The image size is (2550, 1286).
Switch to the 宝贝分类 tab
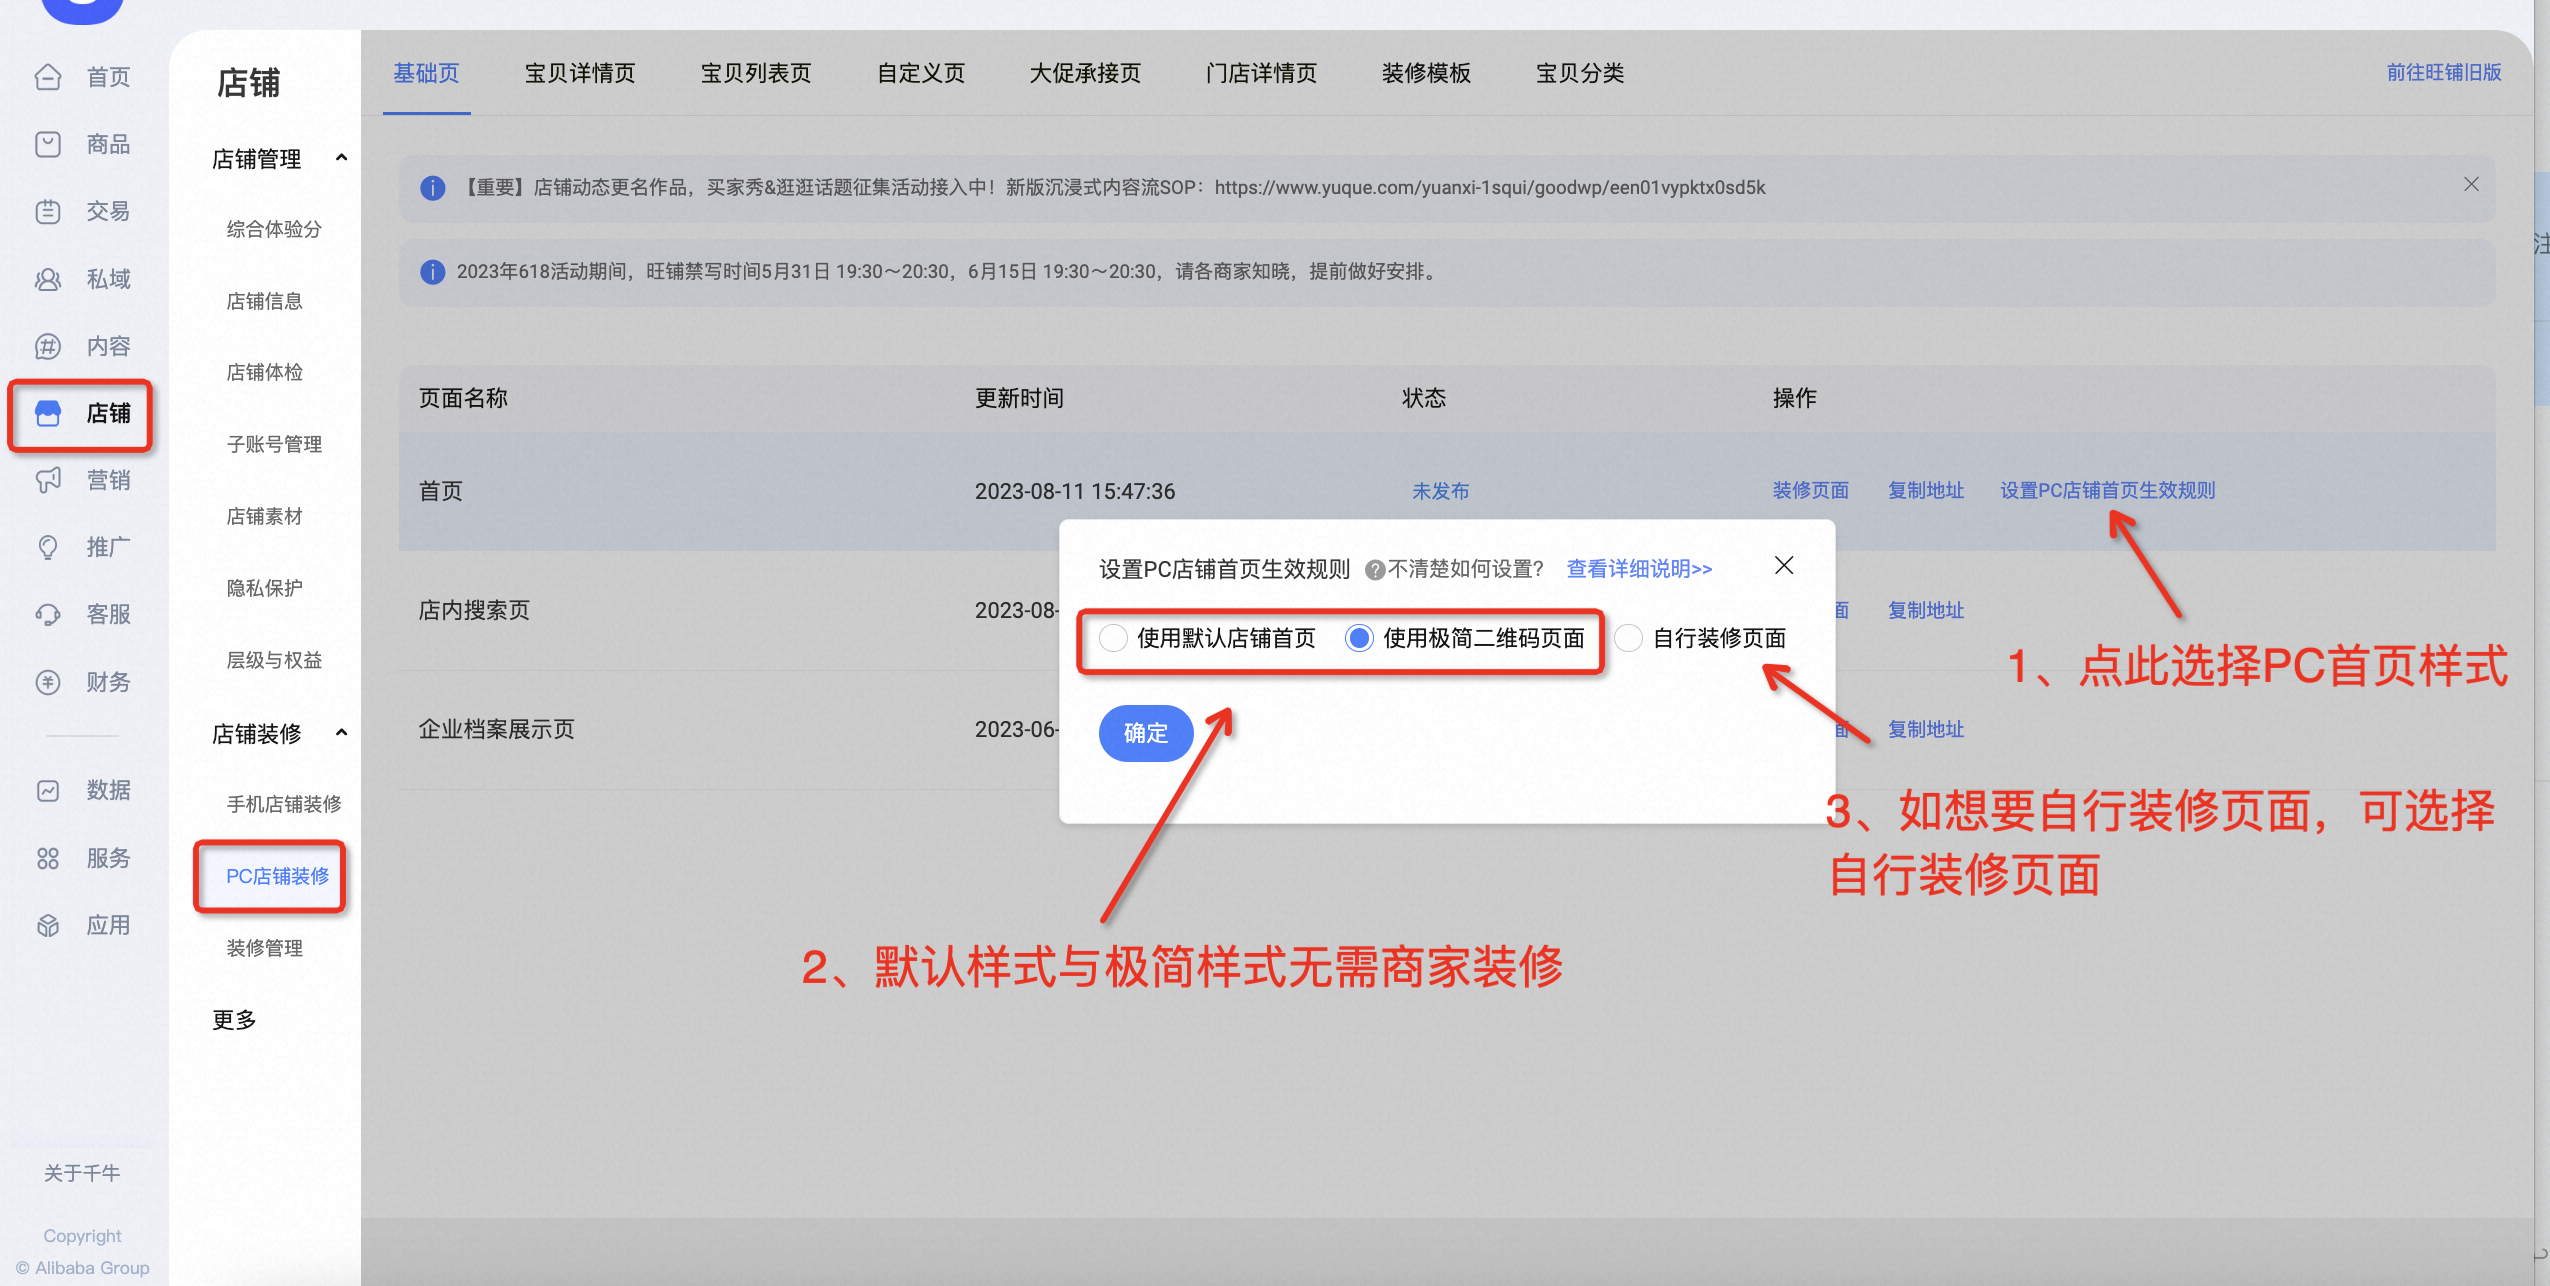[x=1580, y=73]
